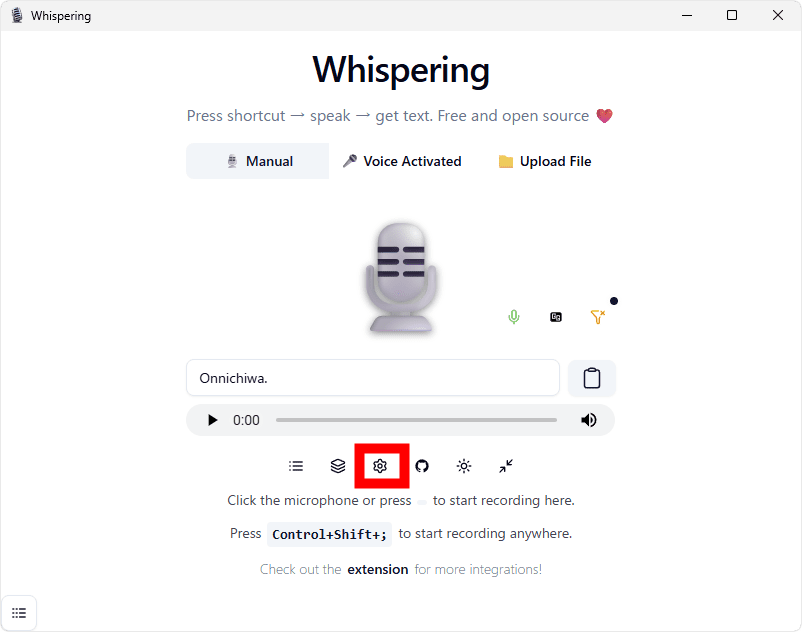
Task: Play the recorded audio
Action: [x=212, y=420]
